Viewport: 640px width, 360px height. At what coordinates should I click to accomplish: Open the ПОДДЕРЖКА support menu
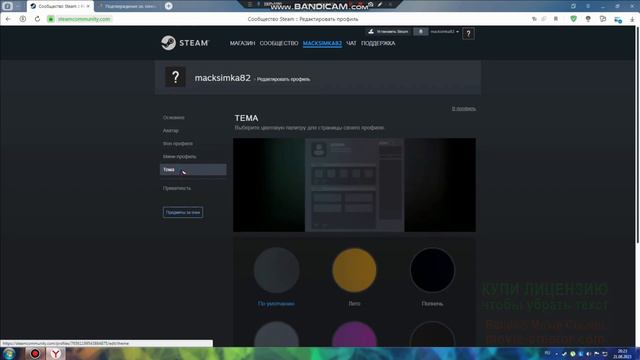[x=378, y=43]
